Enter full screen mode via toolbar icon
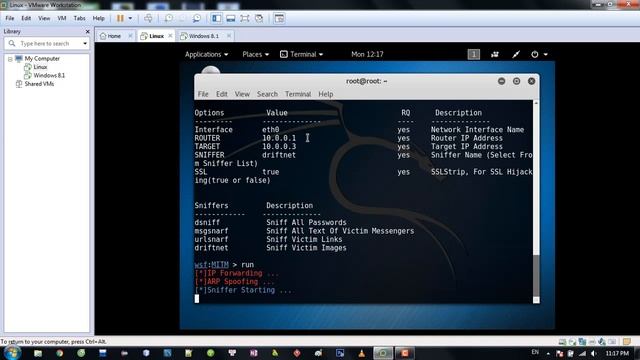This screenshot has width=640, height=360. [244, 18]
